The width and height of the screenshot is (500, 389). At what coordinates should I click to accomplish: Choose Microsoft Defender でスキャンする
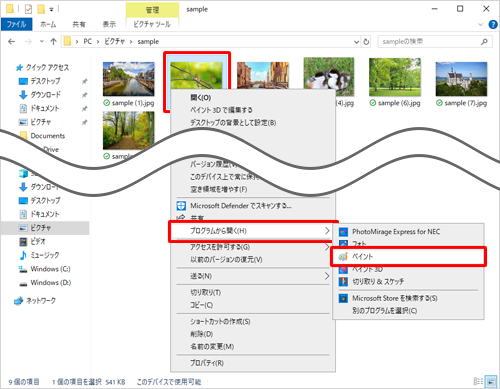tap(253, 206)
